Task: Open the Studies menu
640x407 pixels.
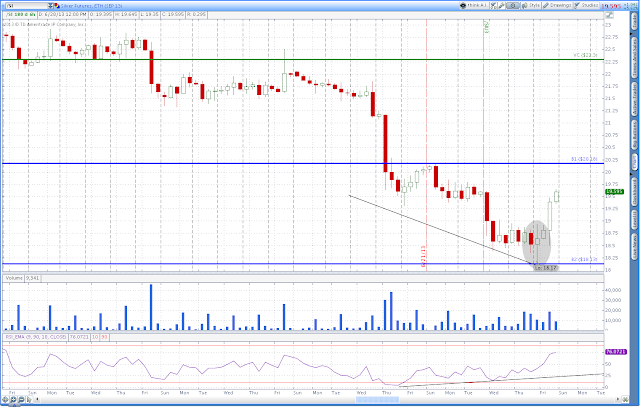Action: (x=587, y=6)
